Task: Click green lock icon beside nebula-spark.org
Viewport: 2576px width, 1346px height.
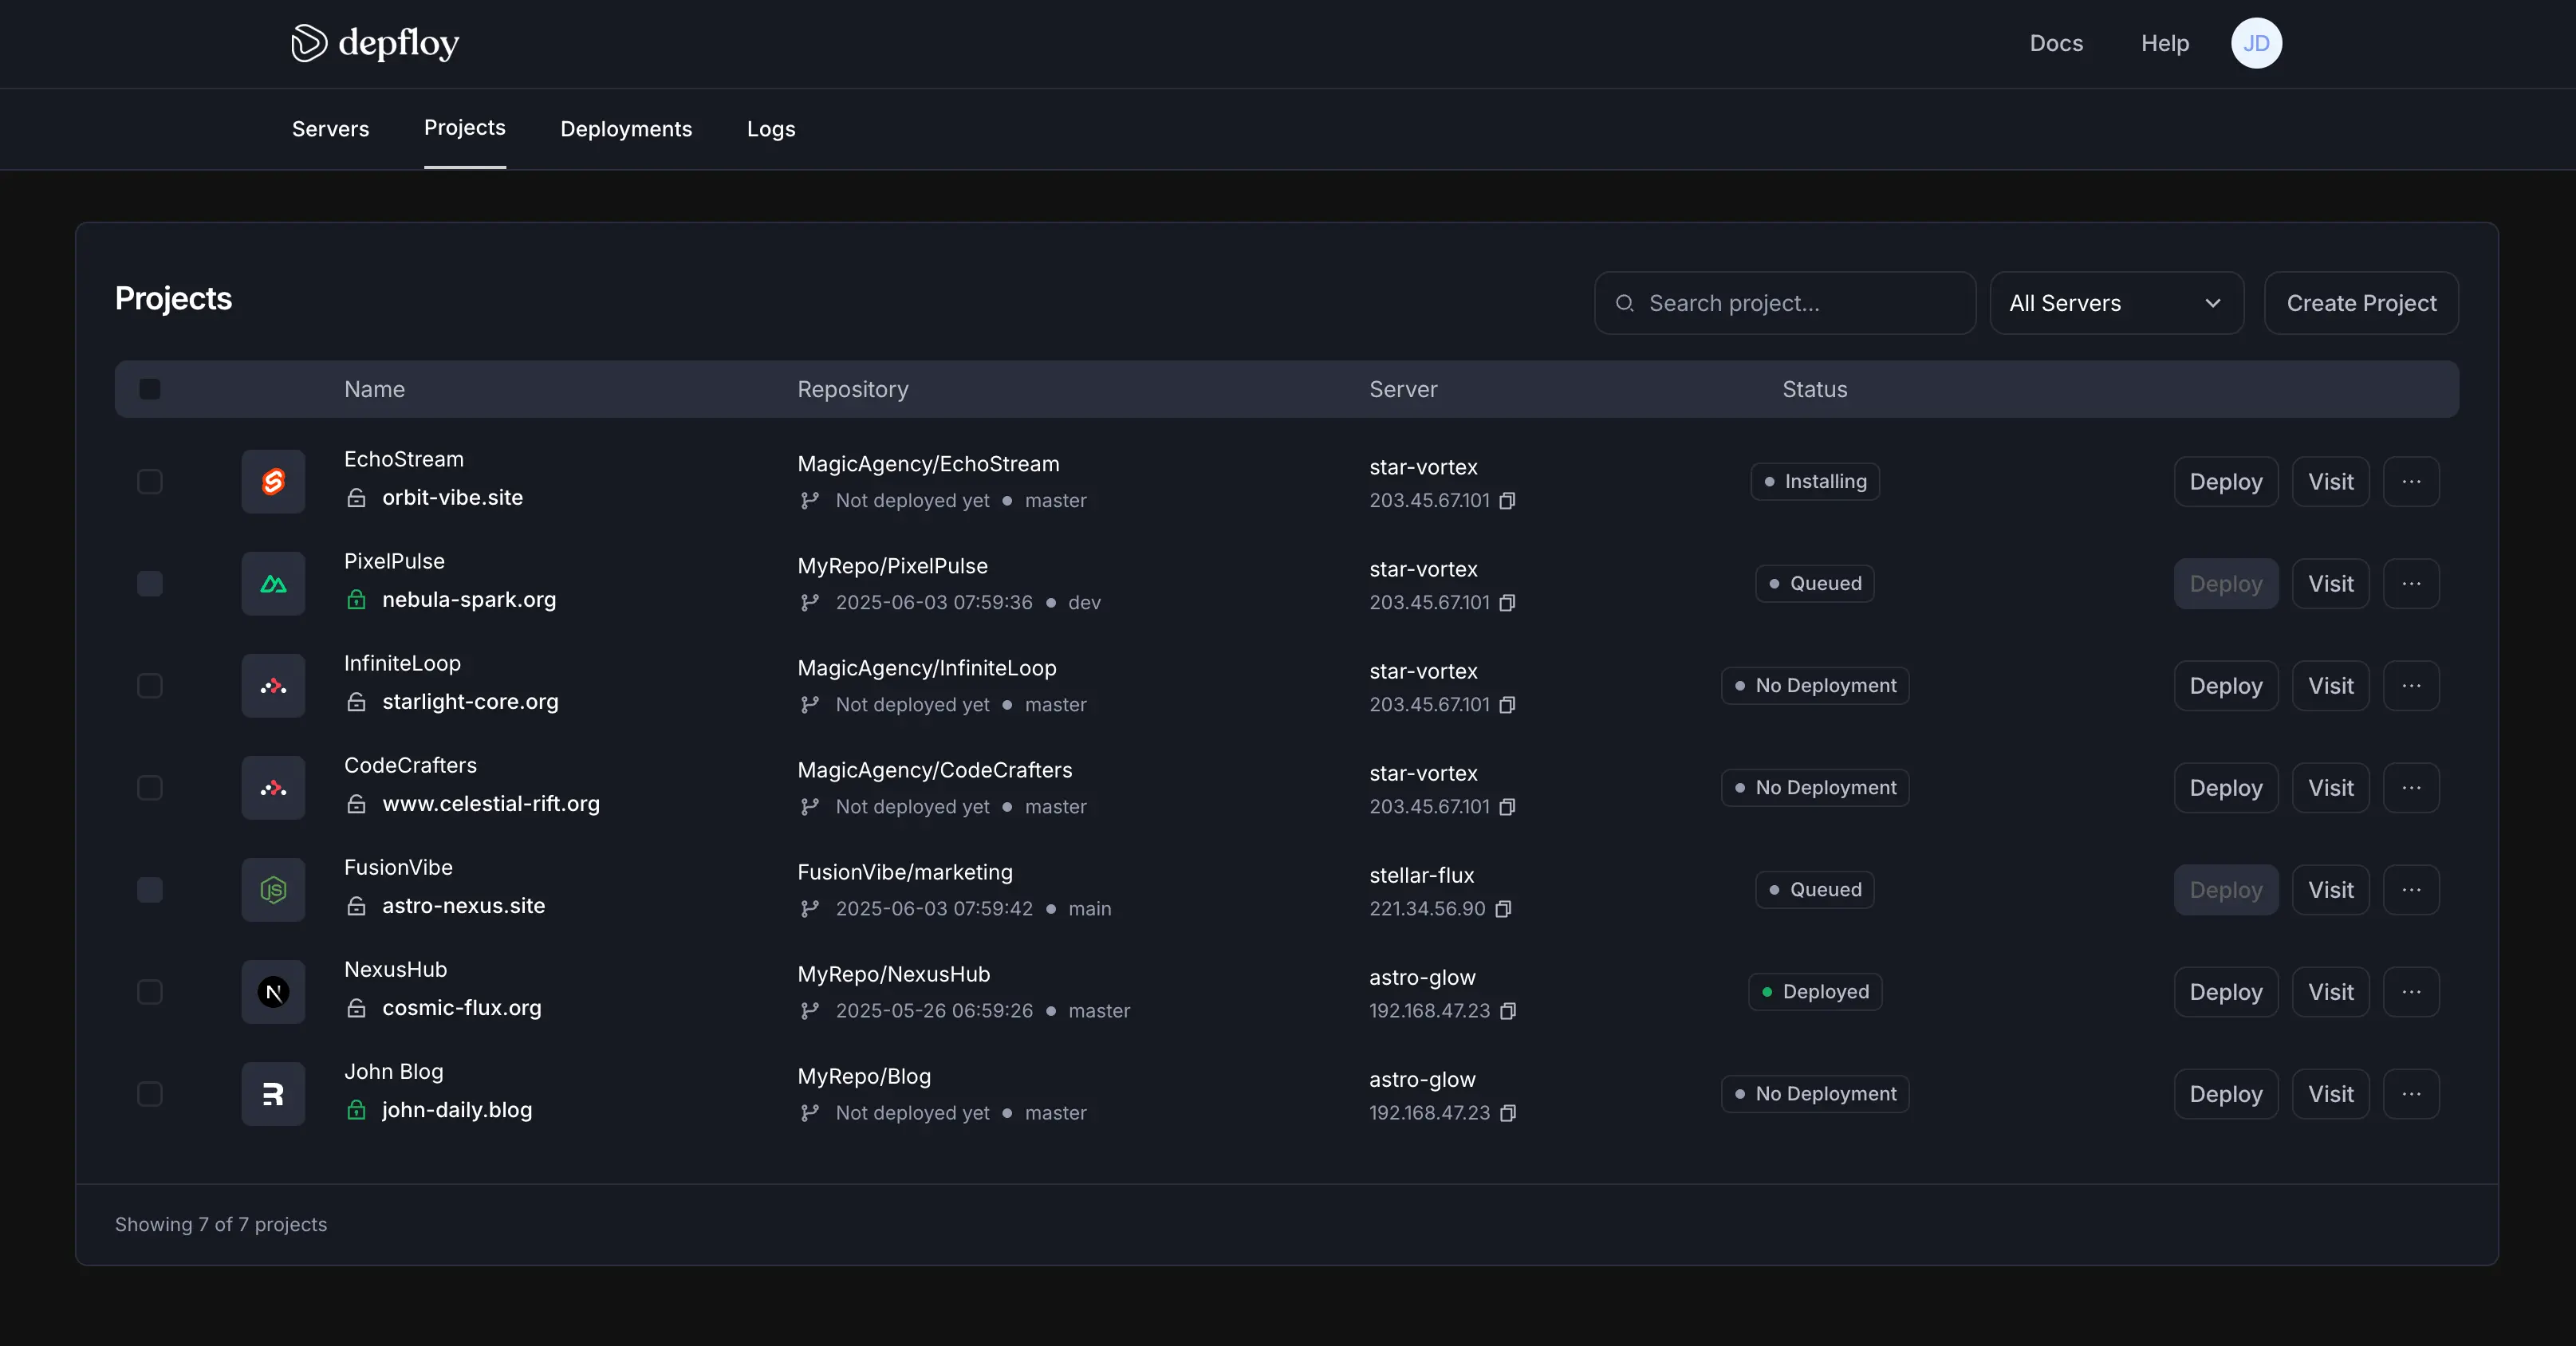Action: [x=356, y=599]
